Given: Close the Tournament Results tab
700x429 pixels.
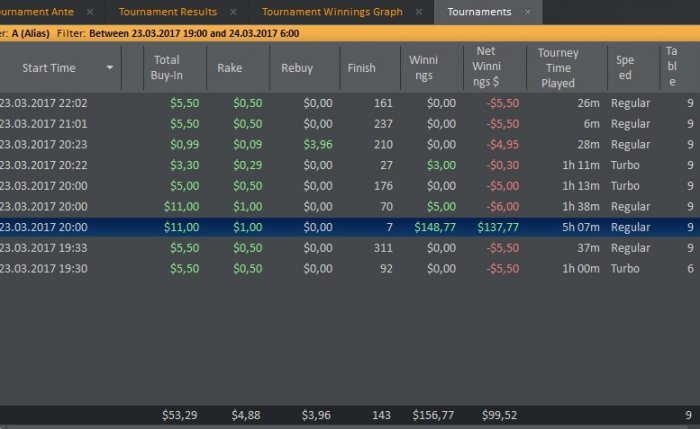Looking at the screenshot, I should click(233, 12).
